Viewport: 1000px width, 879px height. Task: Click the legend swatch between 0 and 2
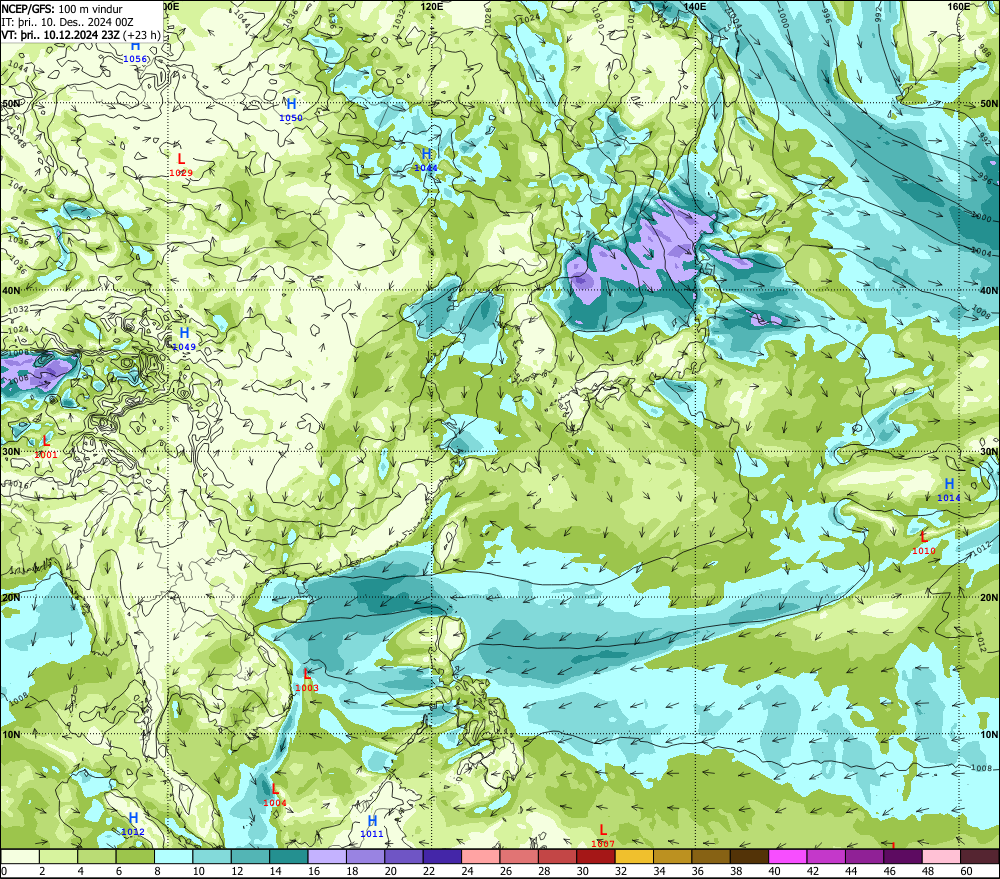[20, 856]
